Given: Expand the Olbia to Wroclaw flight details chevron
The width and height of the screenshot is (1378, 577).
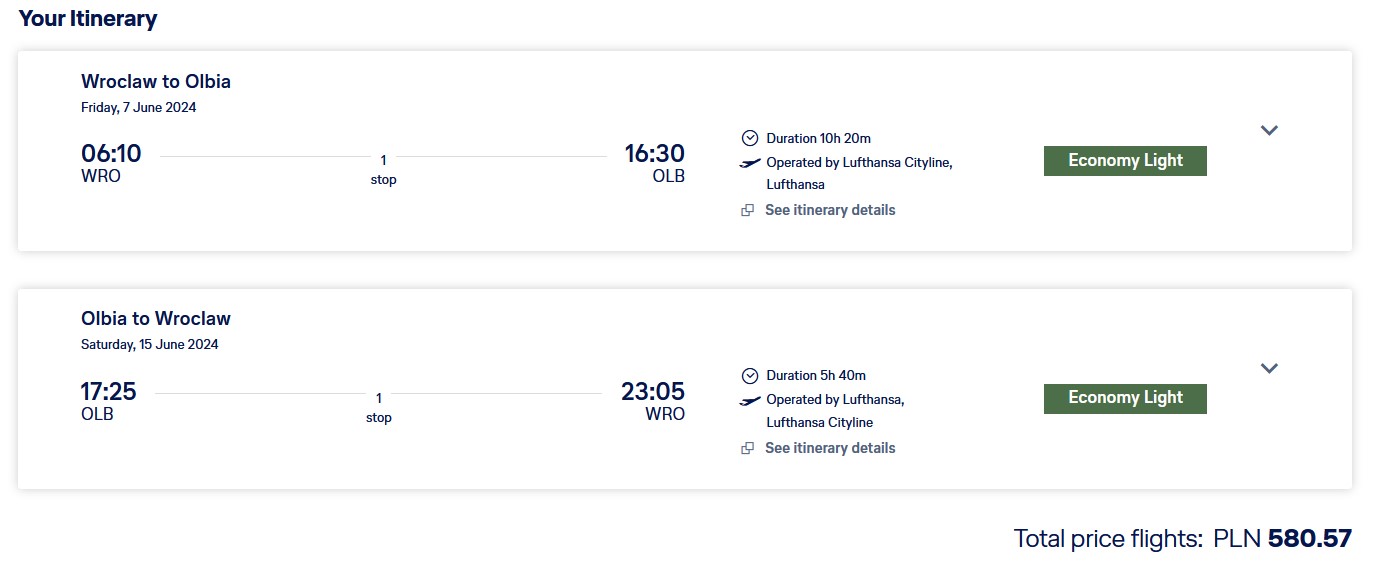Looking at the screenshot, I should [x=1269, y=368].
